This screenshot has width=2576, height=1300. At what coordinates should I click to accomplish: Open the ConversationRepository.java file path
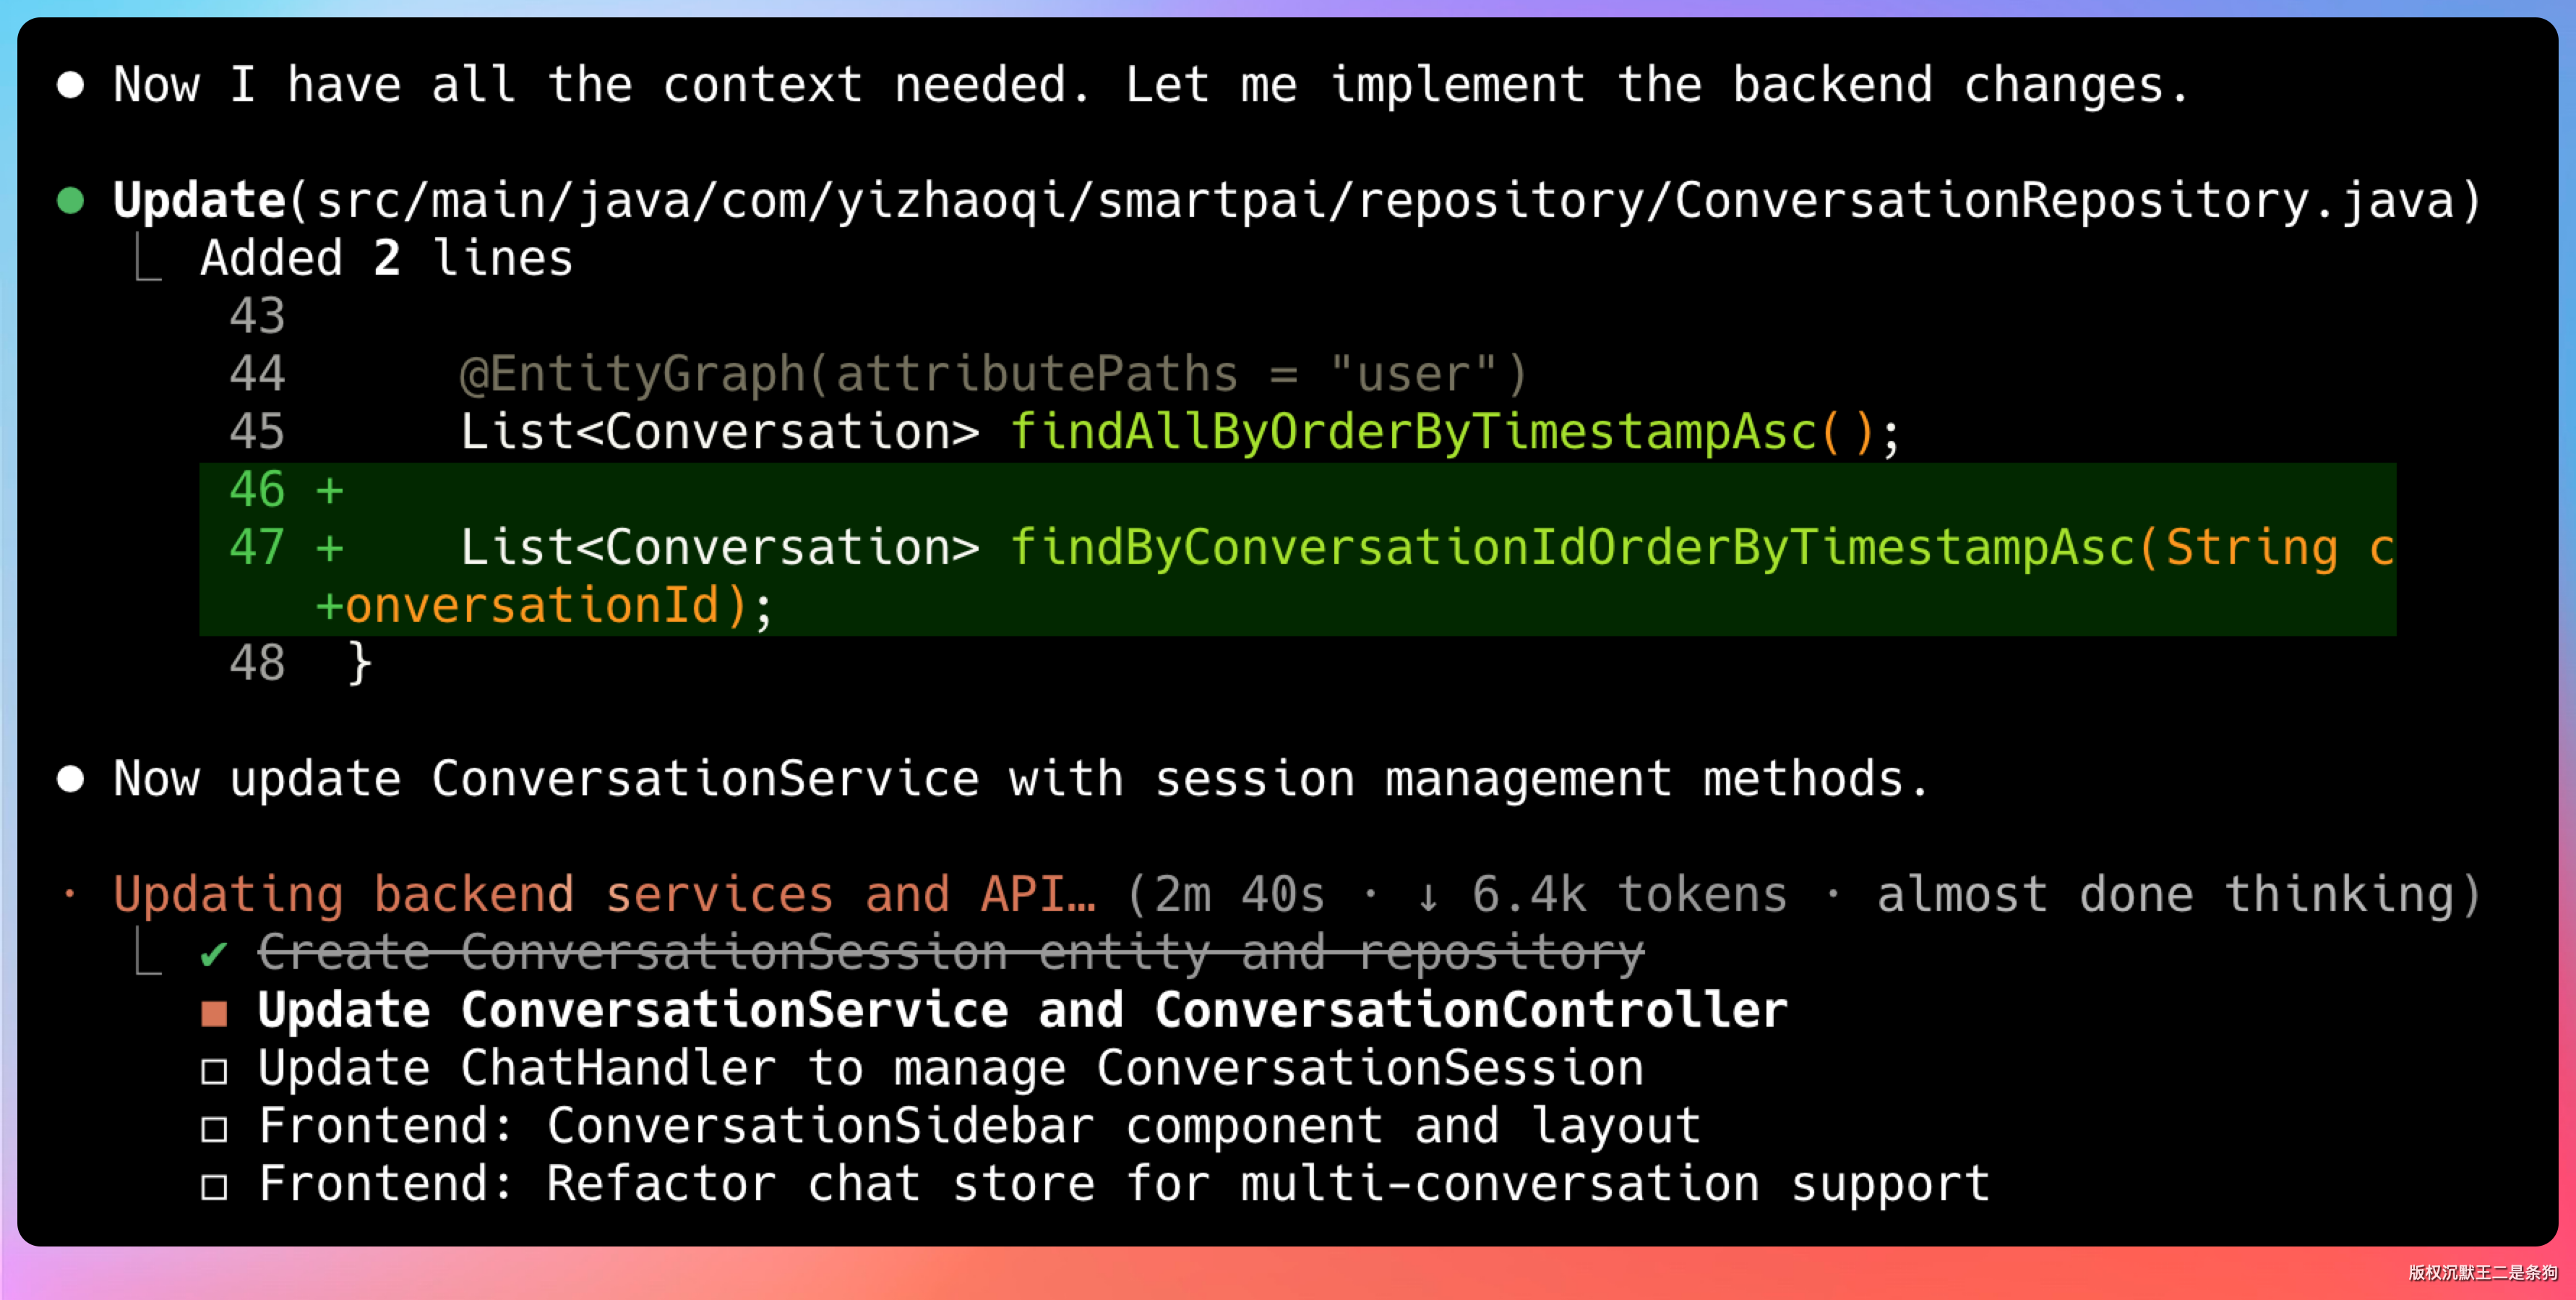coord(1385,201)
